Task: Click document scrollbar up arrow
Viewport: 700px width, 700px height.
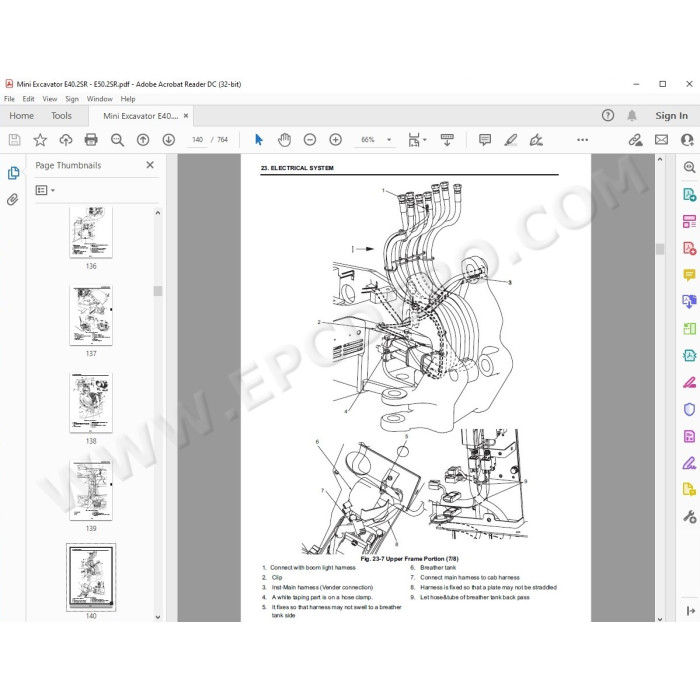Action: point(660,159)
